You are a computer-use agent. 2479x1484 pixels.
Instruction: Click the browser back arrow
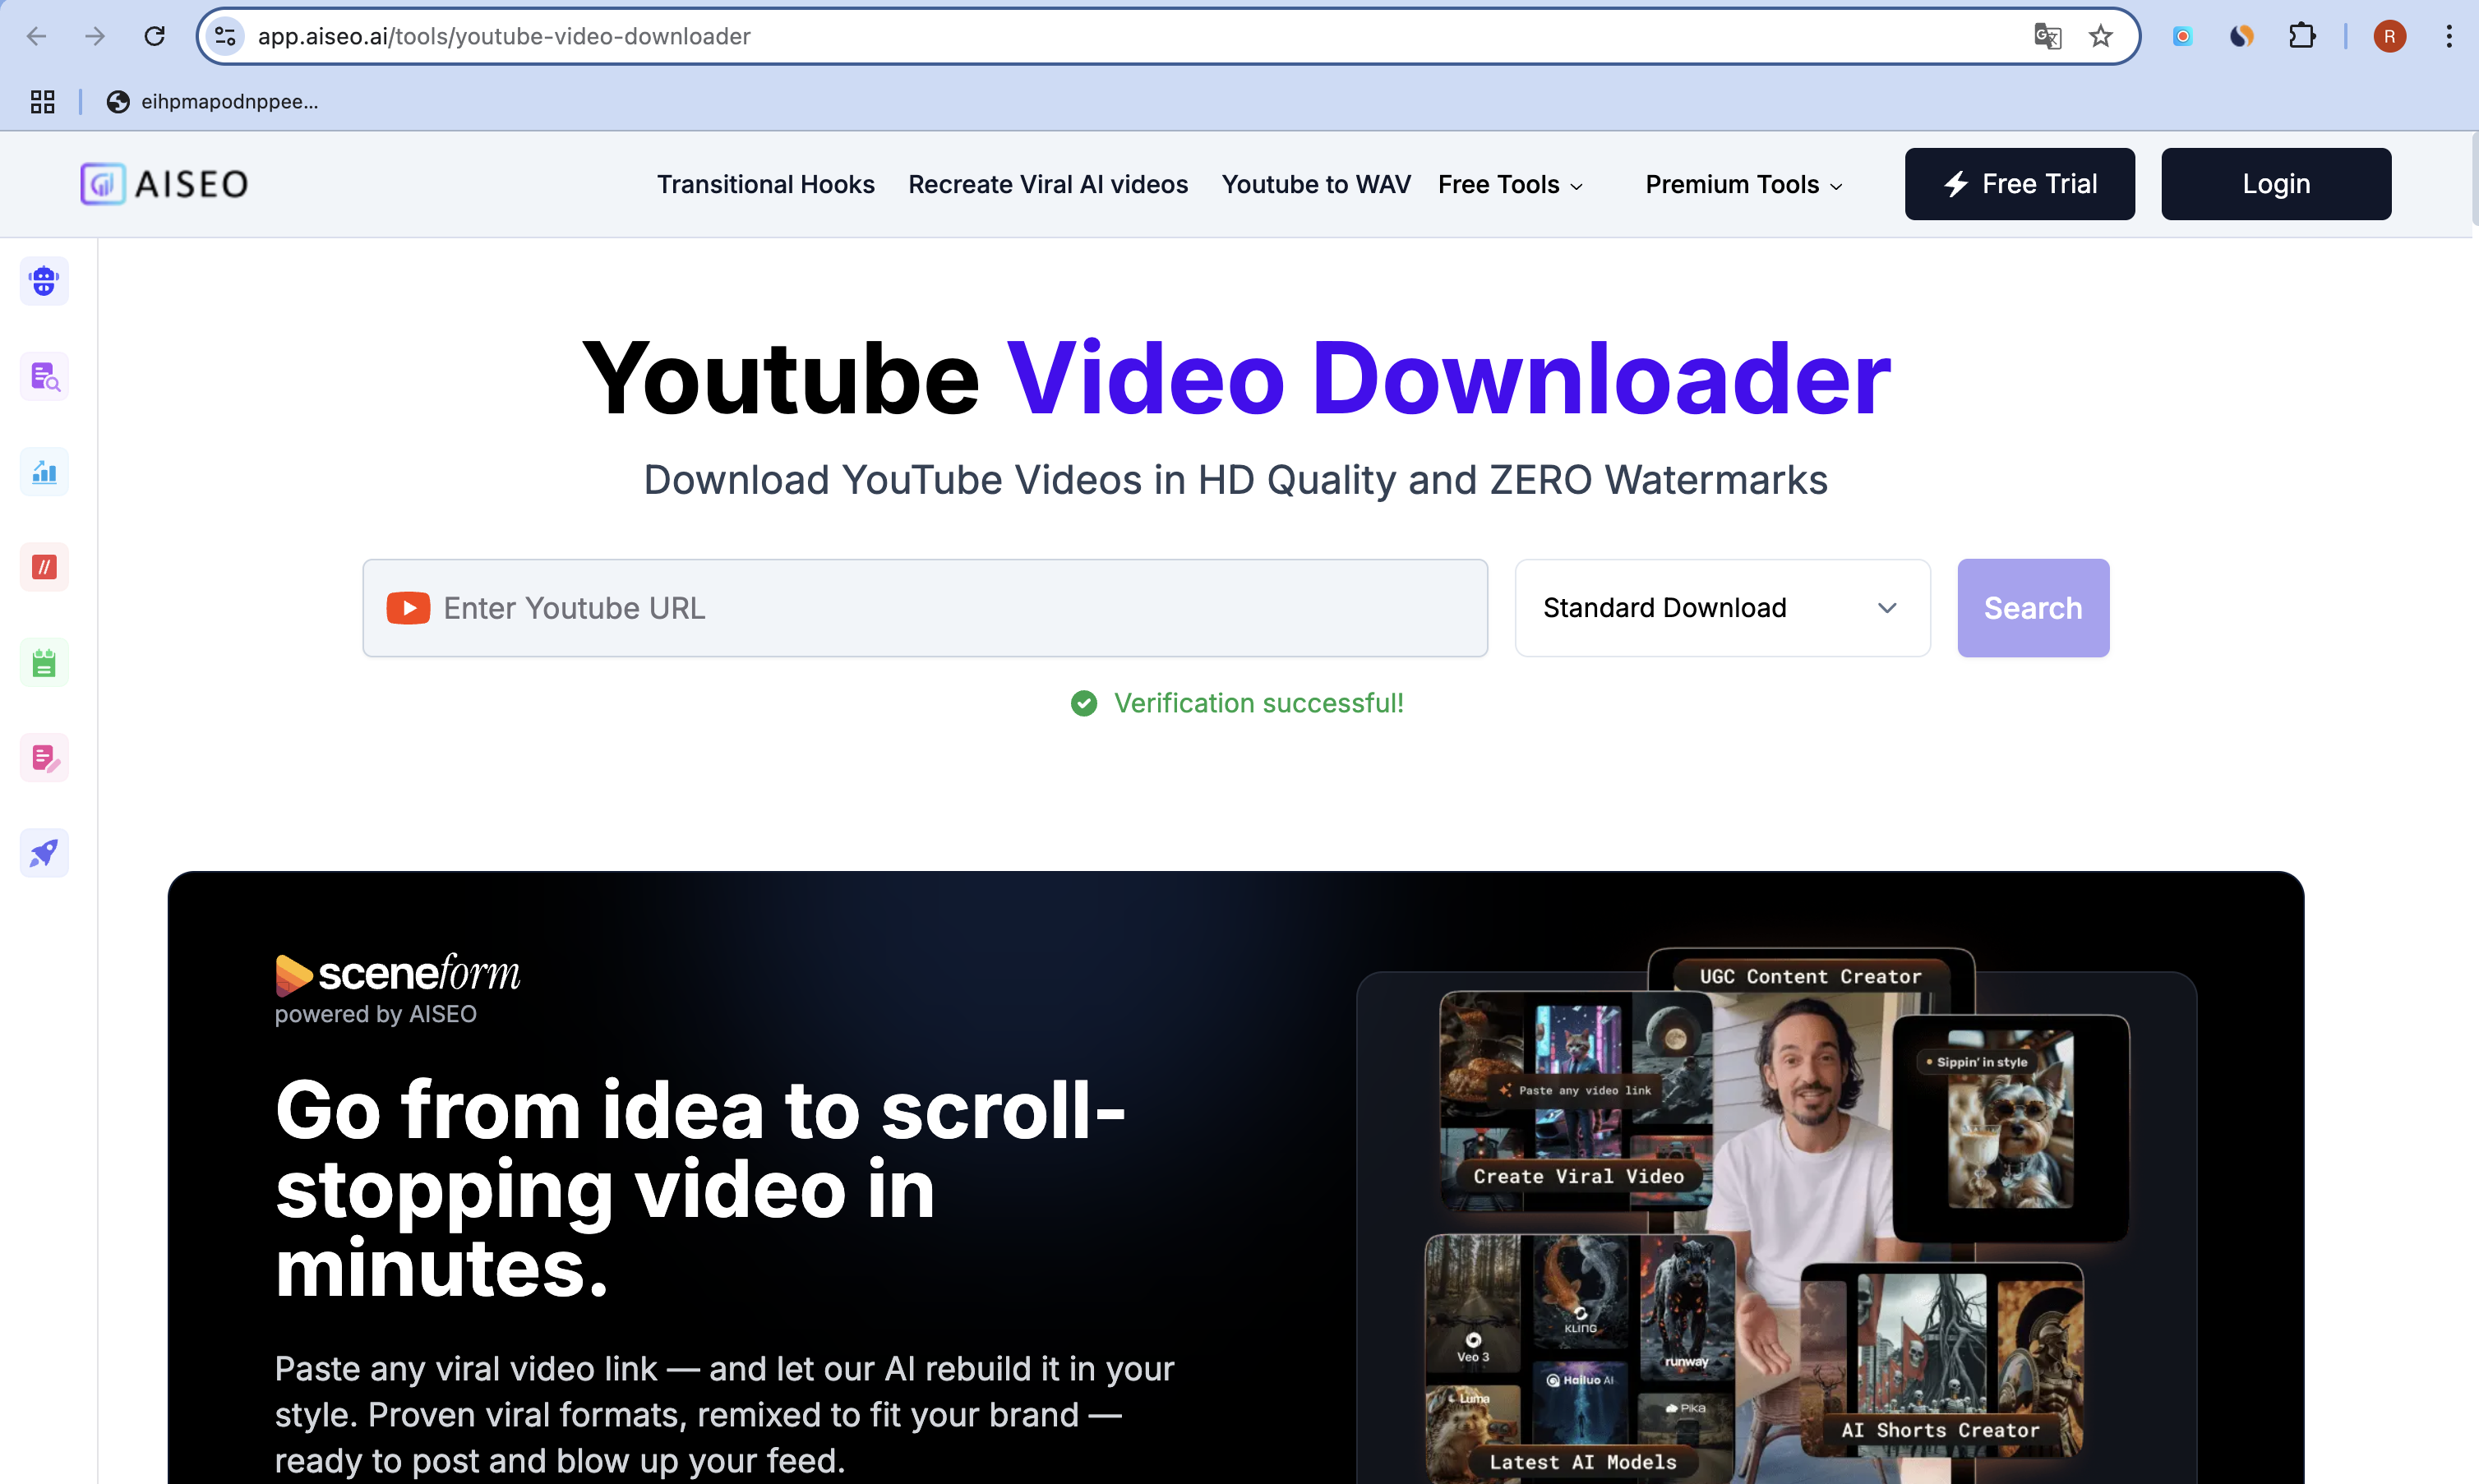coord(36,36)
